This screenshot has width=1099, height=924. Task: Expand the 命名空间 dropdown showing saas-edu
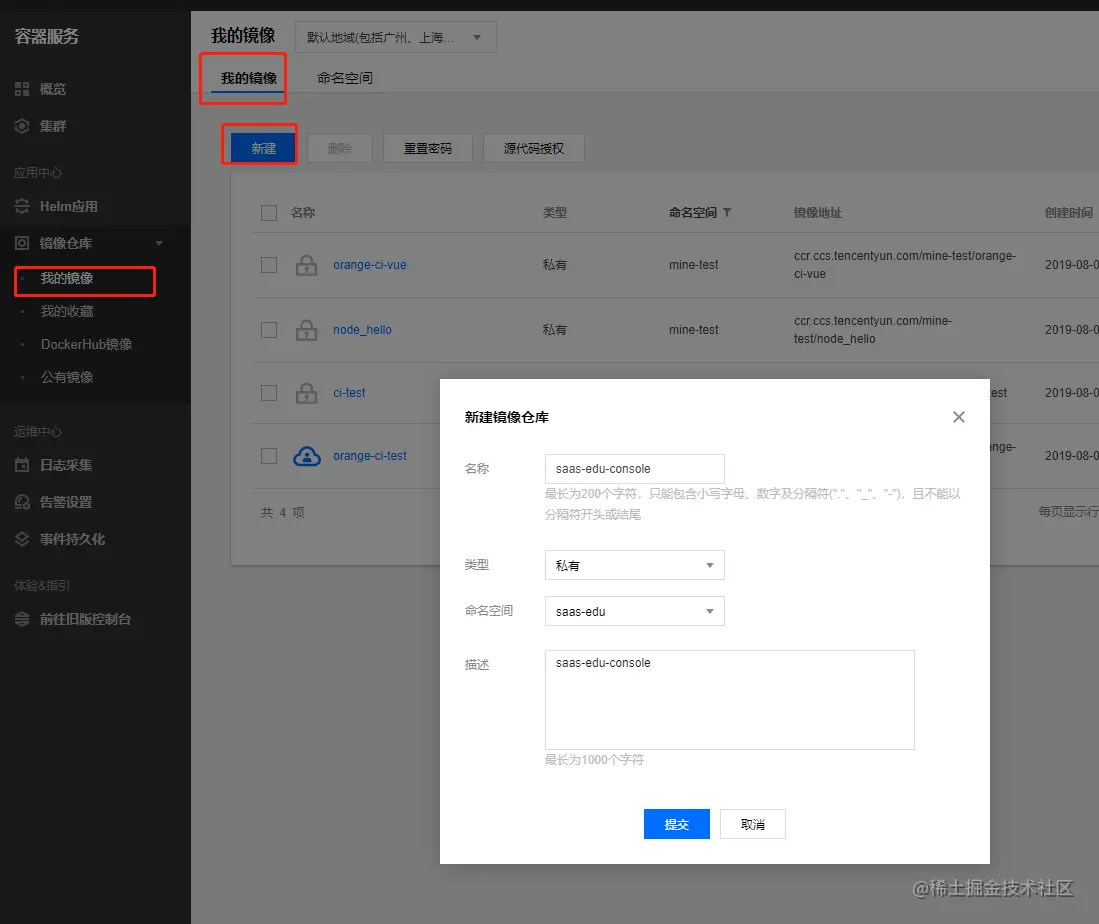click(634, 611)
